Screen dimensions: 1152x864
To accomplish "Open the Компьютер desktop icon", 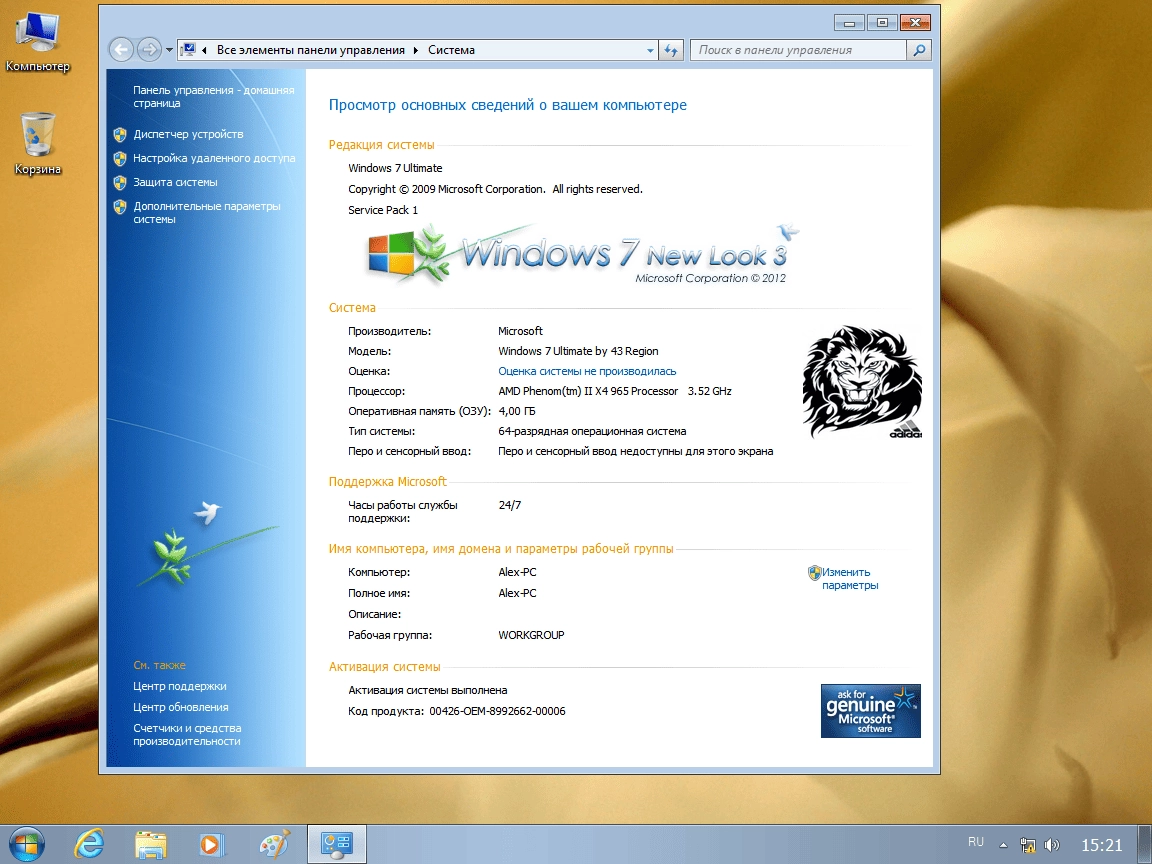I will coord(37,42).
